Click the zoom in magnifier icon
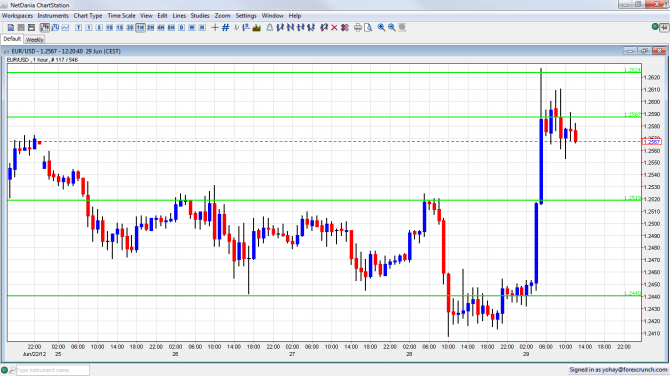Screen dimensions: 670x376 [x=381, y=28]
